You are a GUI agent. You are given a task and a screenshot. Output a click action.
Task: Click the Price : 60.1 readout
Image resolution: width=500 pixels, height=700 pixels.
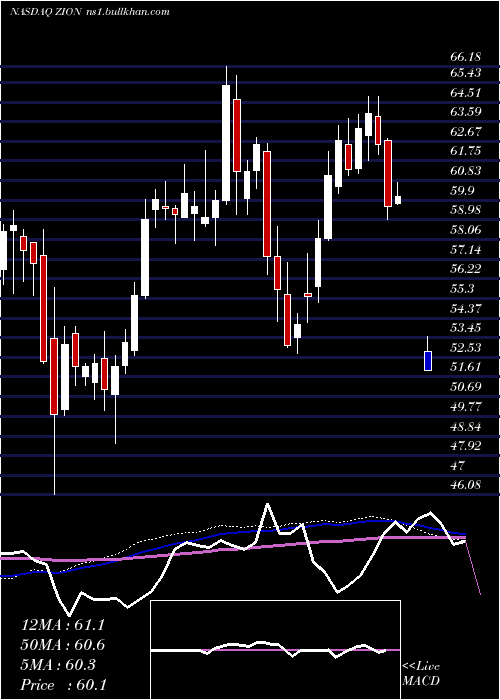pos(63,684)
